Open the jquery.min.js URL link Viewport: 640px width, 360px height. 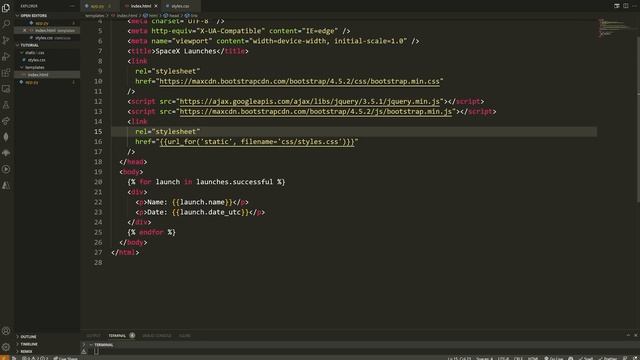click(x=310, y=101)
